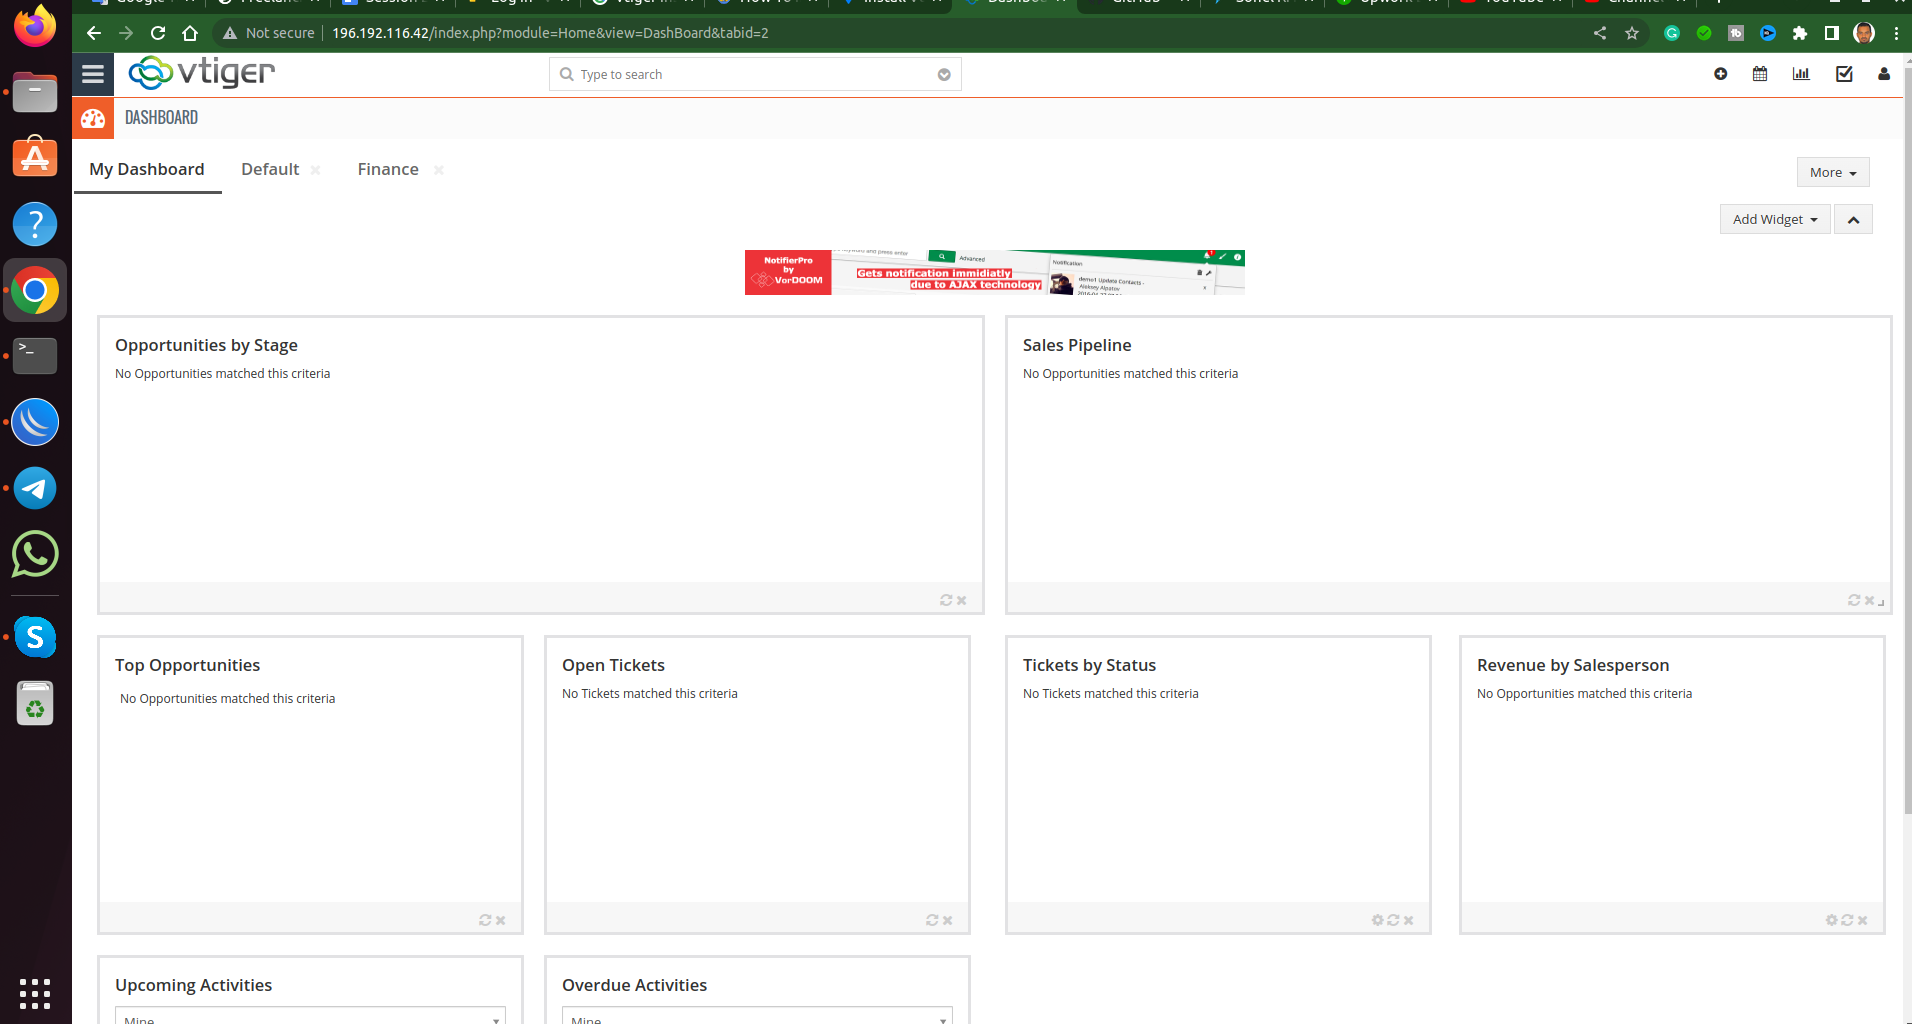Switch to the Finance dashboard tab
Image resolution: width=1912 pixels, height=1024 pixels.
coord(388,170)
